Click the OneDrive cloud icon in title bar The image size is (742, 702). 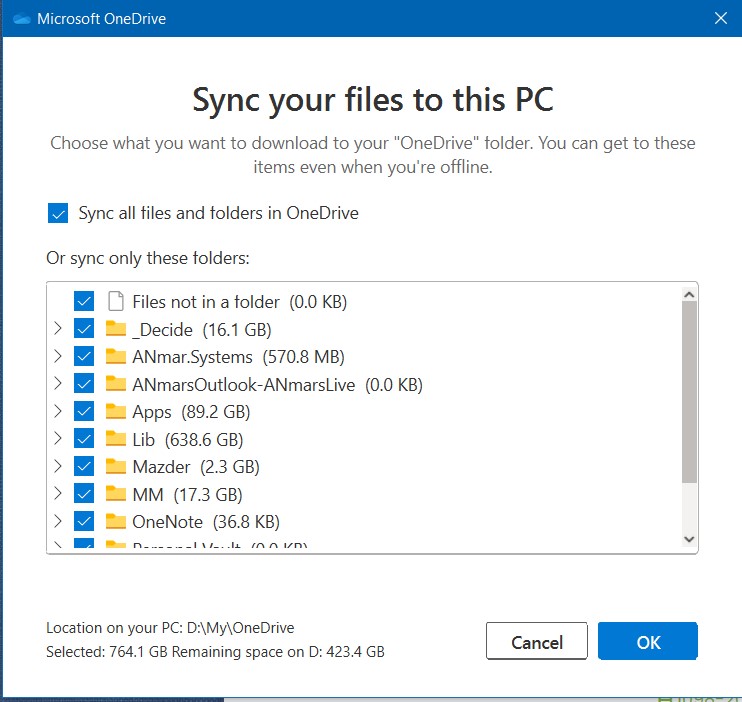tap(20, 18)
